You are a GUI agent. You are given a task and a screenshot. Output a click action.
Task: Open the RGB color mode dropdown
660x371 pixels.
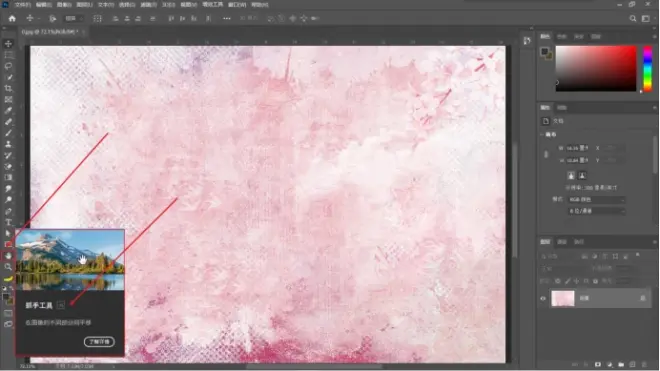596,200
